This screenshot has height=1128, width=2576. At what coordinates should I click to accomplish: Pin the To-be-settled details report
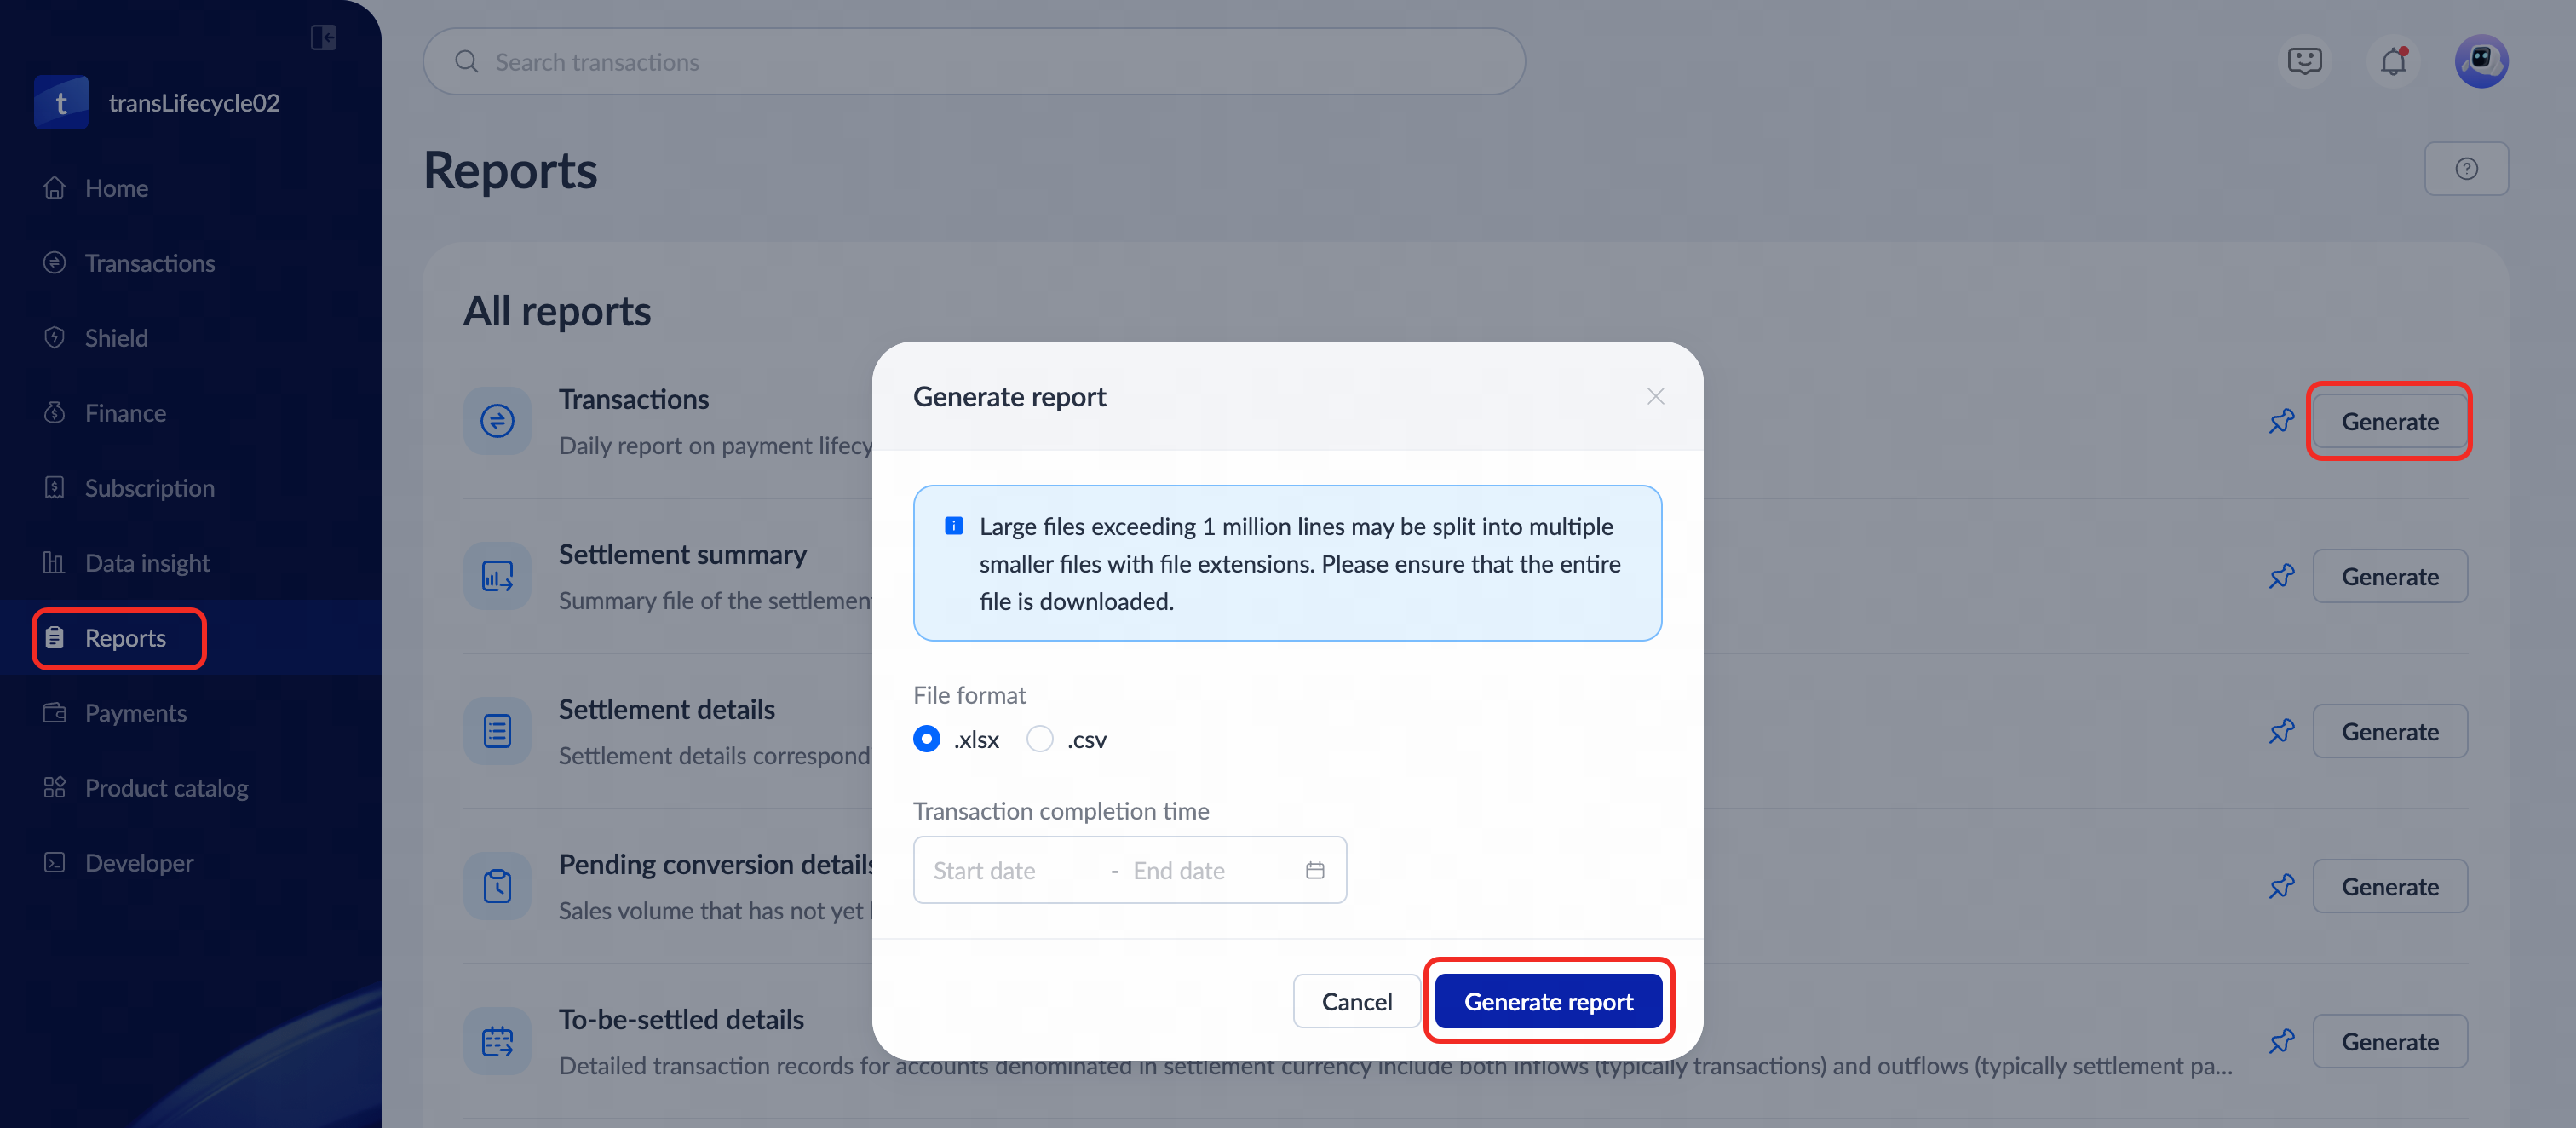pos(2281,1042)
